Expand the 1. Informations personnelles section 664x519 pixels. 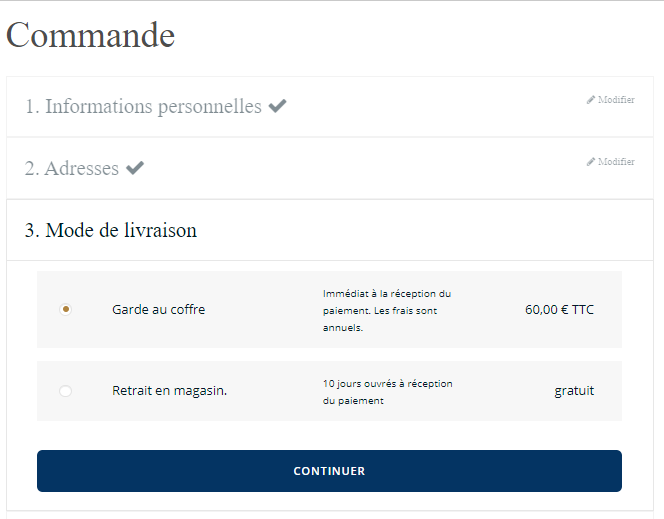click(143, 106)
